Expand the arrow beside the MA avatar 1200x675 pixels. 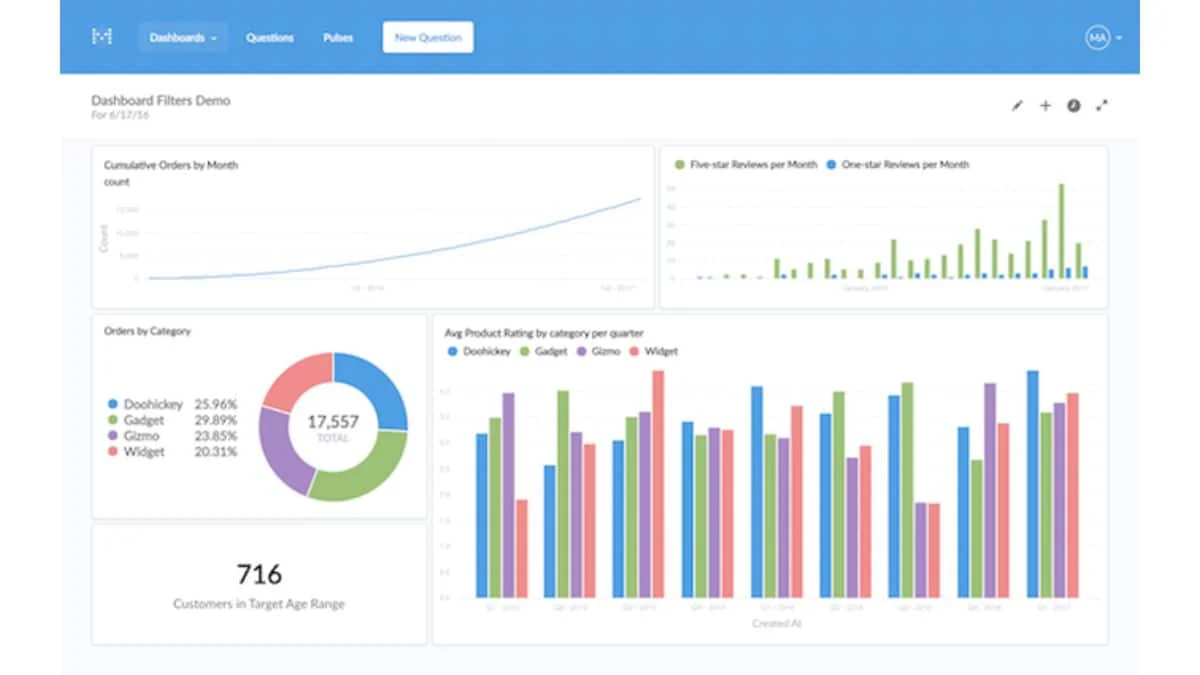[x=1118, y=39]
